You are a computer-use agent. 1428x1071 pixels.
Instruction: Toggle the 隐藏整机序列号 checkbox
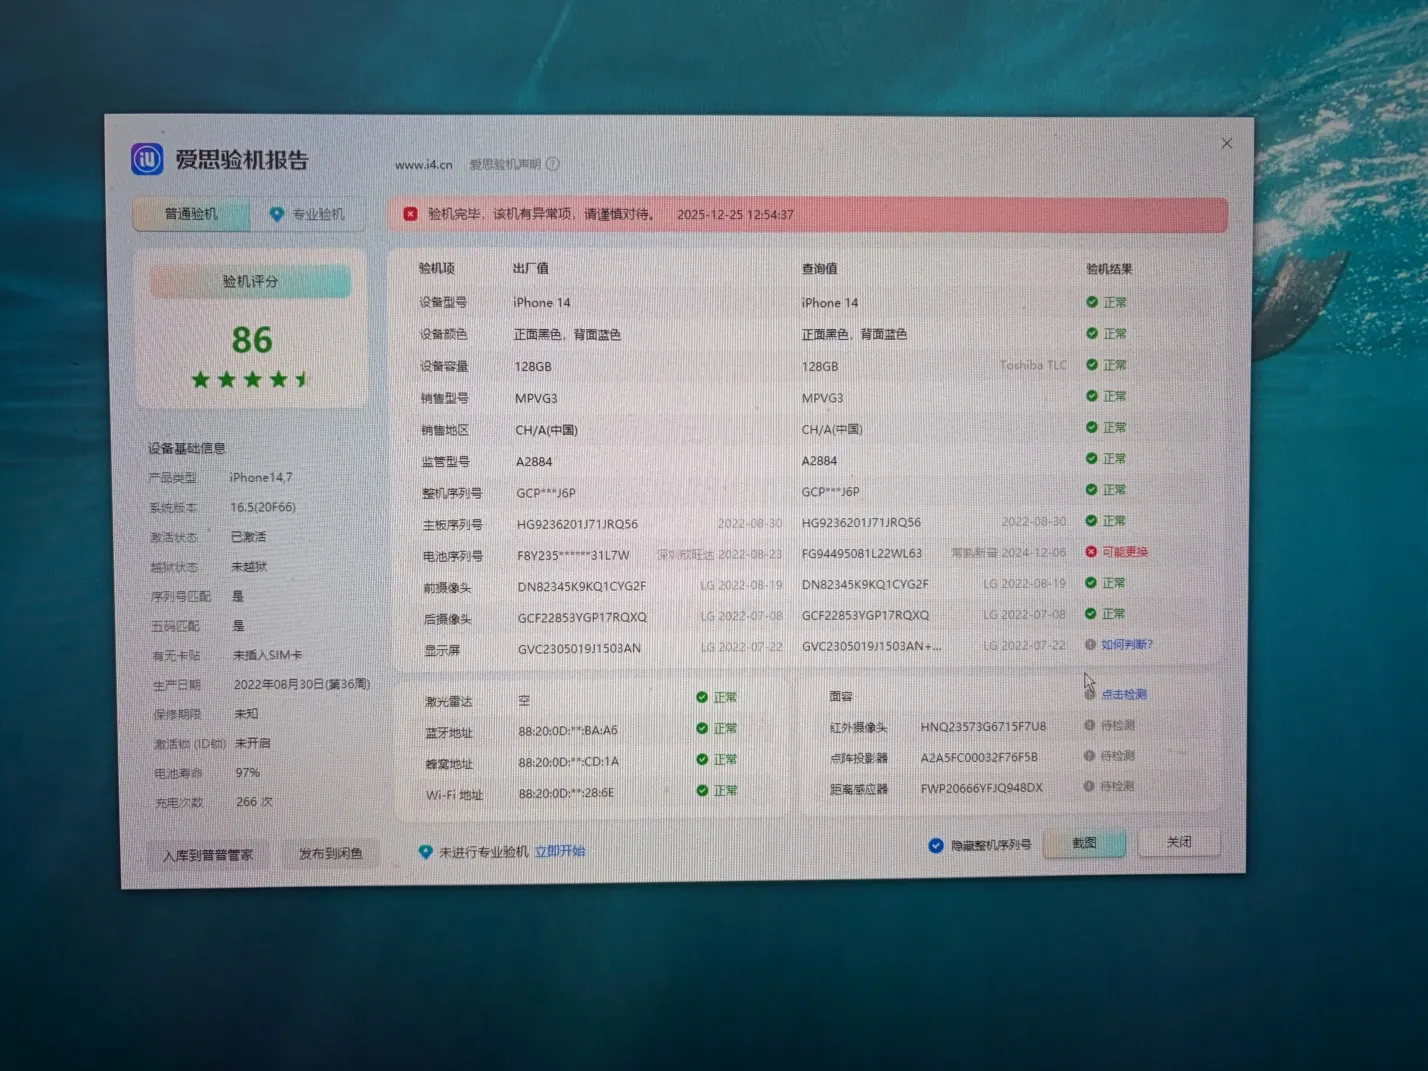tap(936, 846)
